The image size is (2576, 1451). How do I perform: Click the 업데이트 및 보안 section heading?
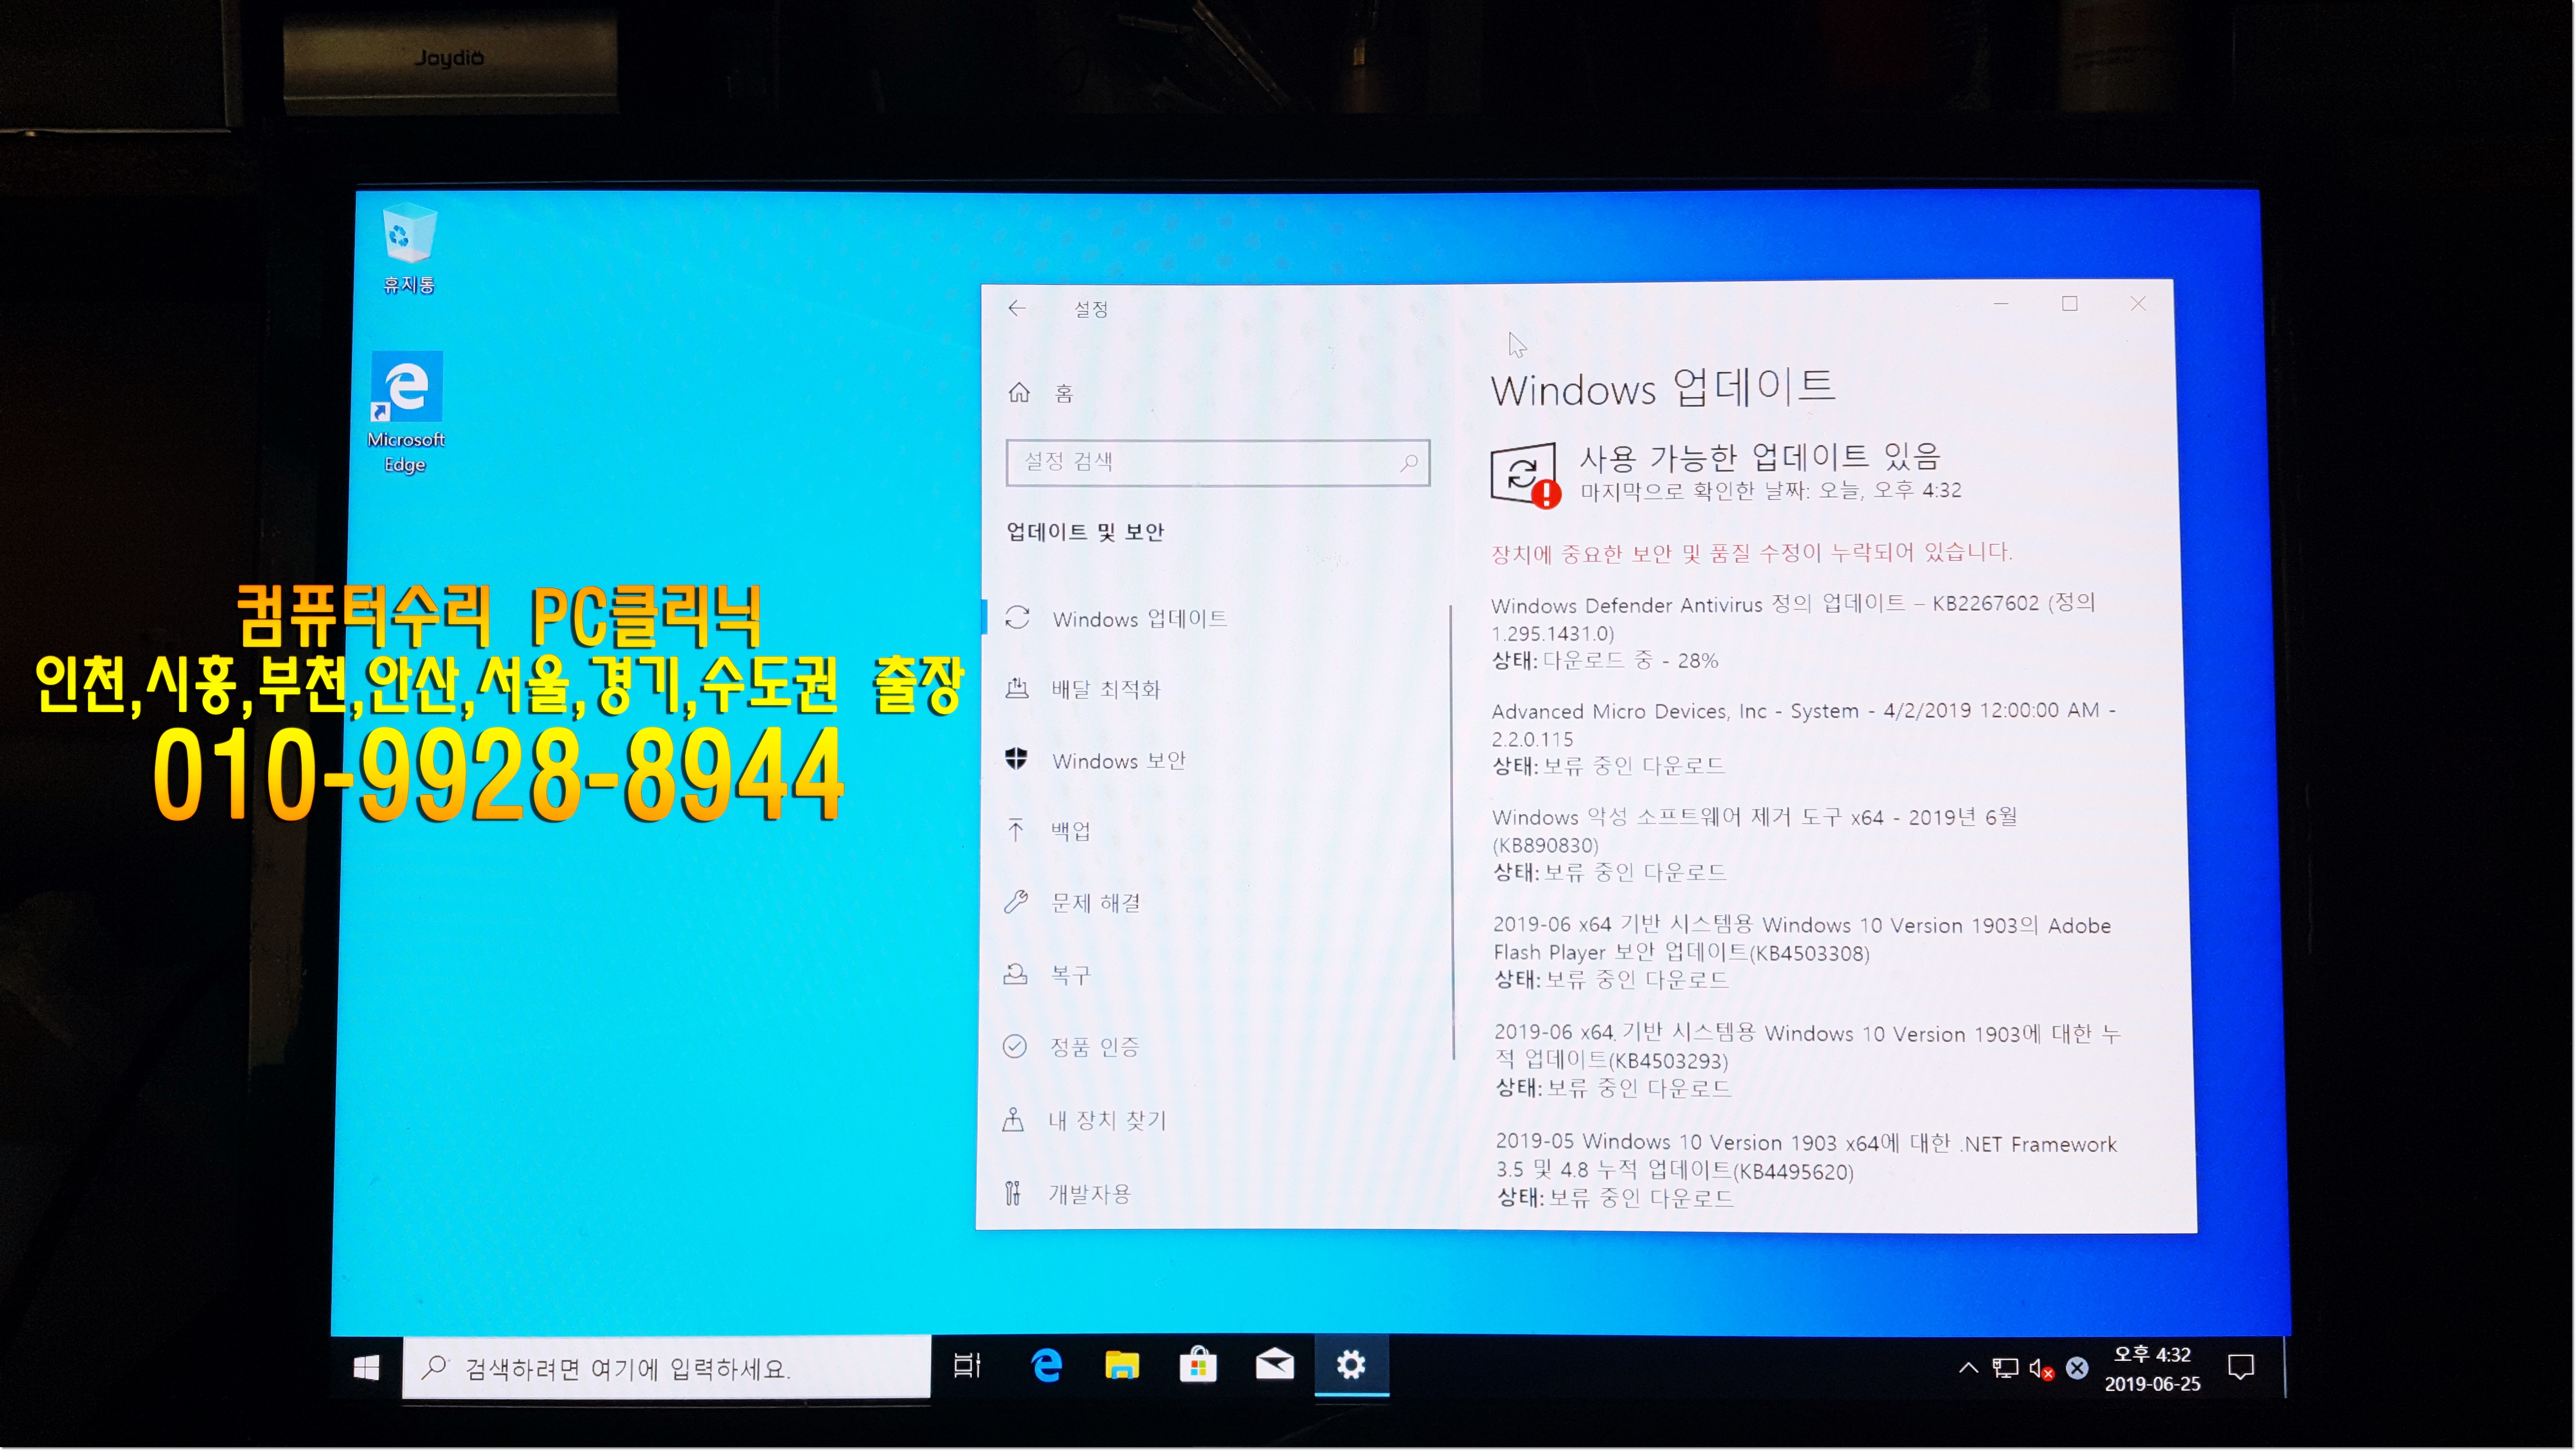pos(1085,532)
